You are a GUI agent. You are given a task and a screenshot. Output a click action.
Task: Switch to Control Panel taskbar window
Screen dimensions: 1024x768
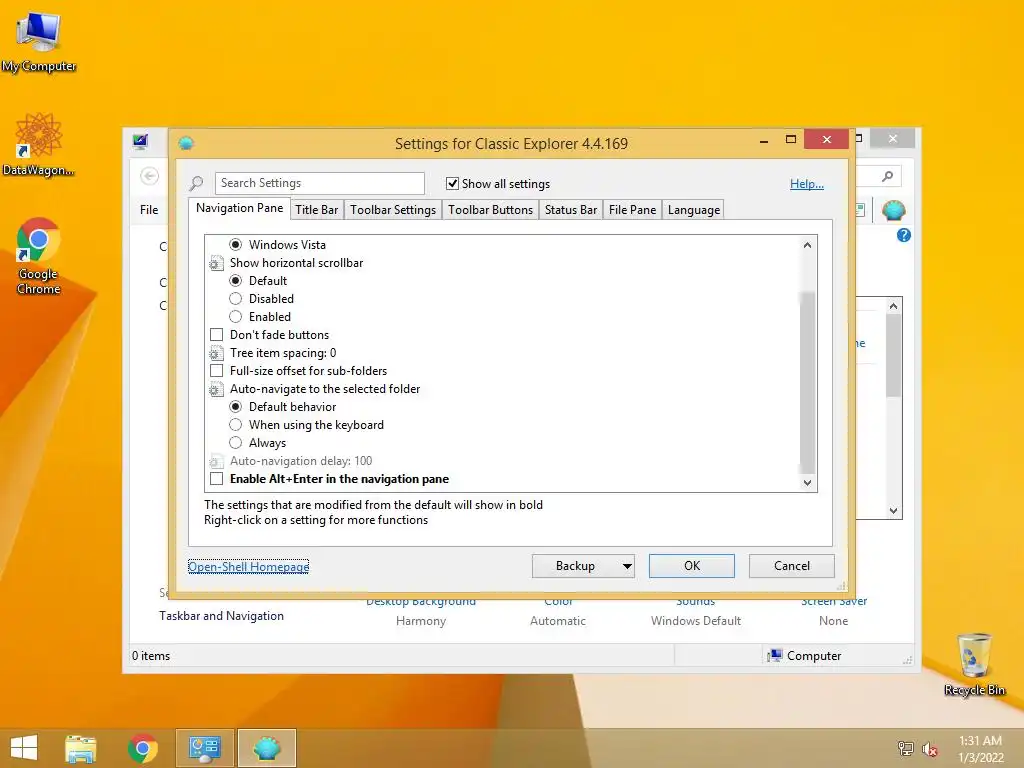pyautogui.click(x=204, y=748)
